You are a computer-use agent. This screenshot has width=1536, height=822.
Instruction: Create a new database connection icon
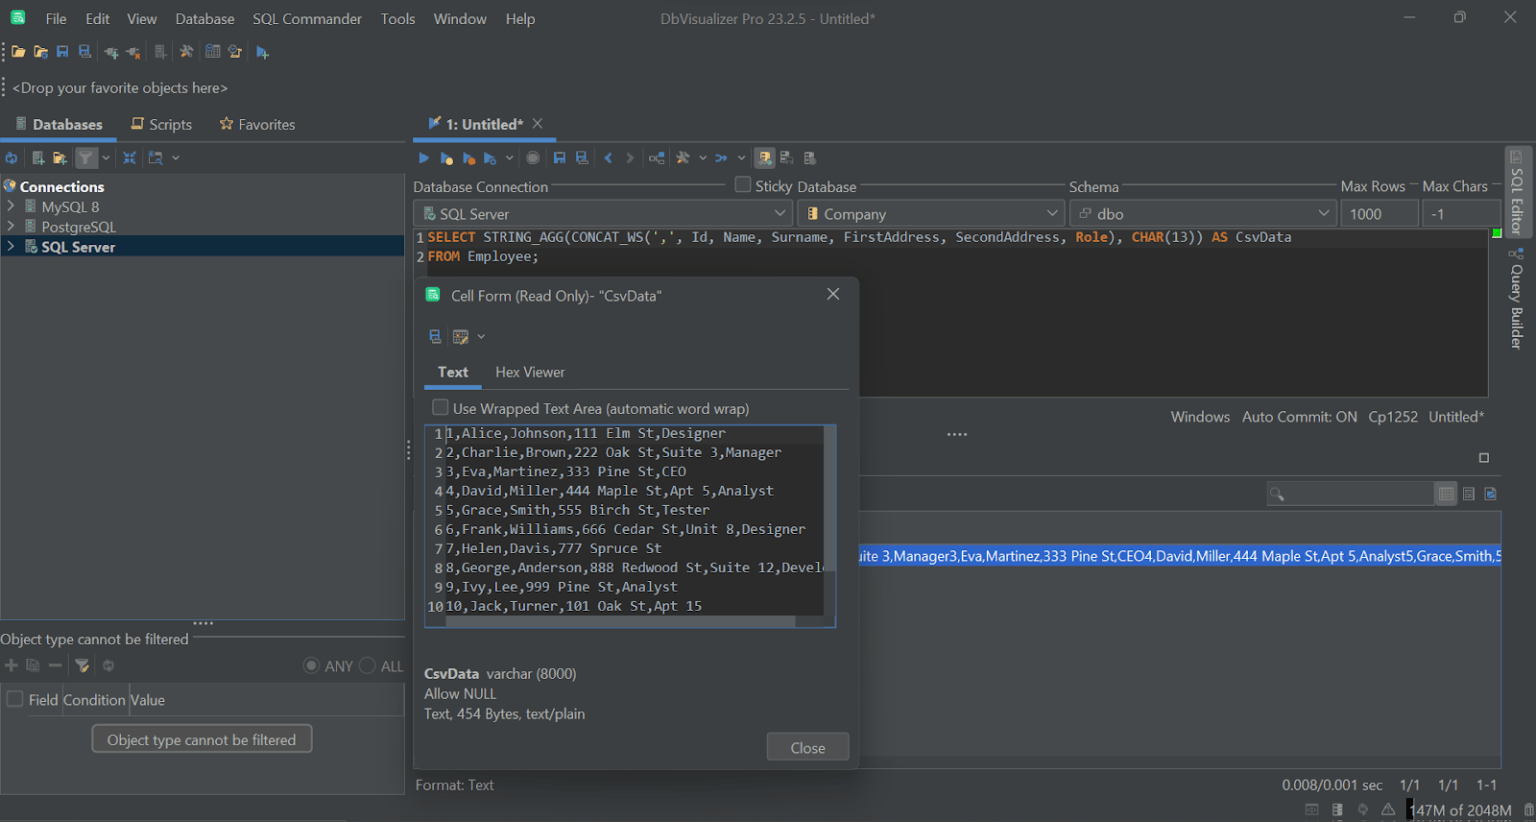pyautogui.click(x=37, y=157)
